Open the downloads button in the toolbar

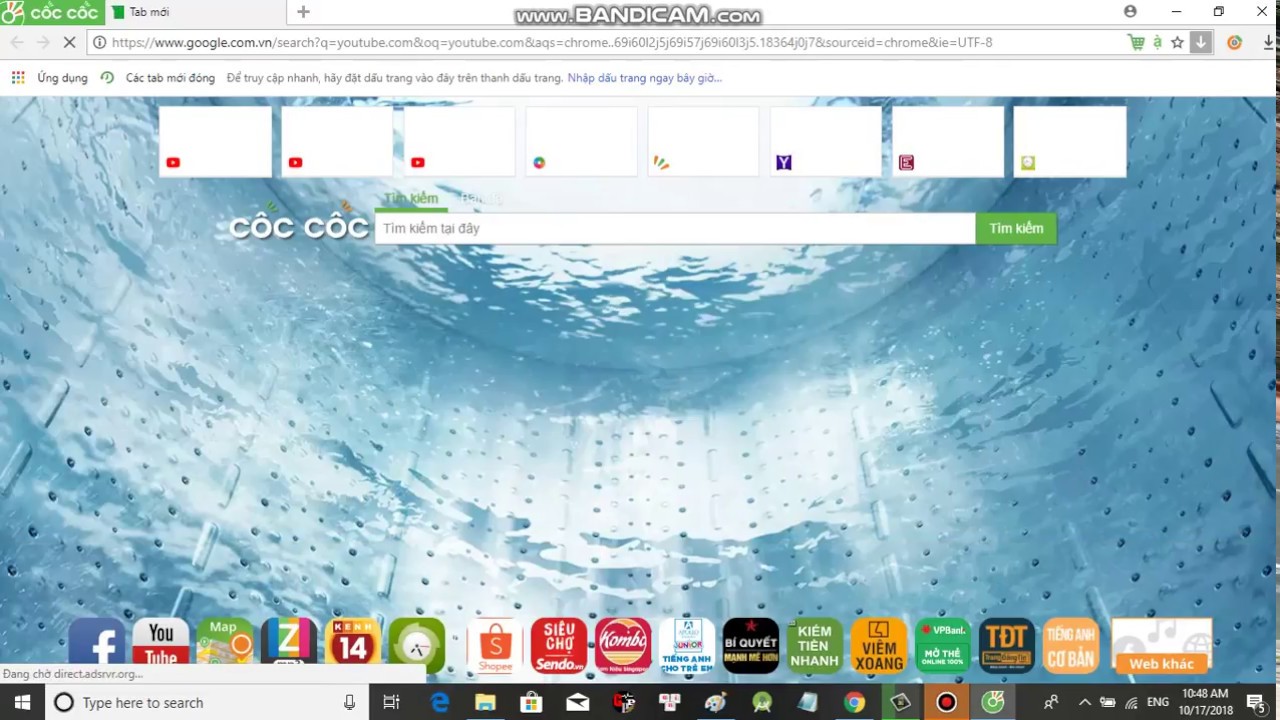pos(1201,42)
